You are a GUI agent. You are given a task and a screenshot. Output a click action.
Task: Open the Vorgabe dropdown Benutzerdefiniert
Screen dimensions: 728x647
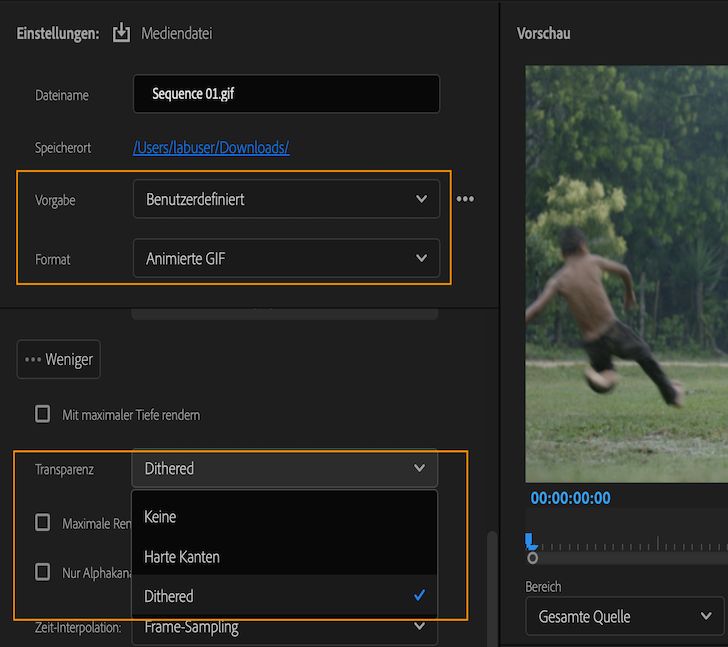pyautogui.click(x=286, y=199)
